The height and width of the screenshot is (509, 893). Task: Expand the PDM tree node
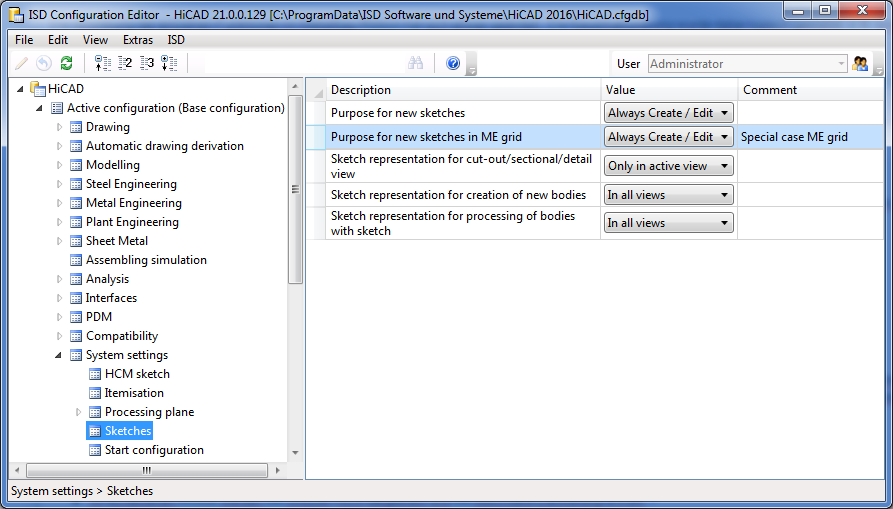59,317
